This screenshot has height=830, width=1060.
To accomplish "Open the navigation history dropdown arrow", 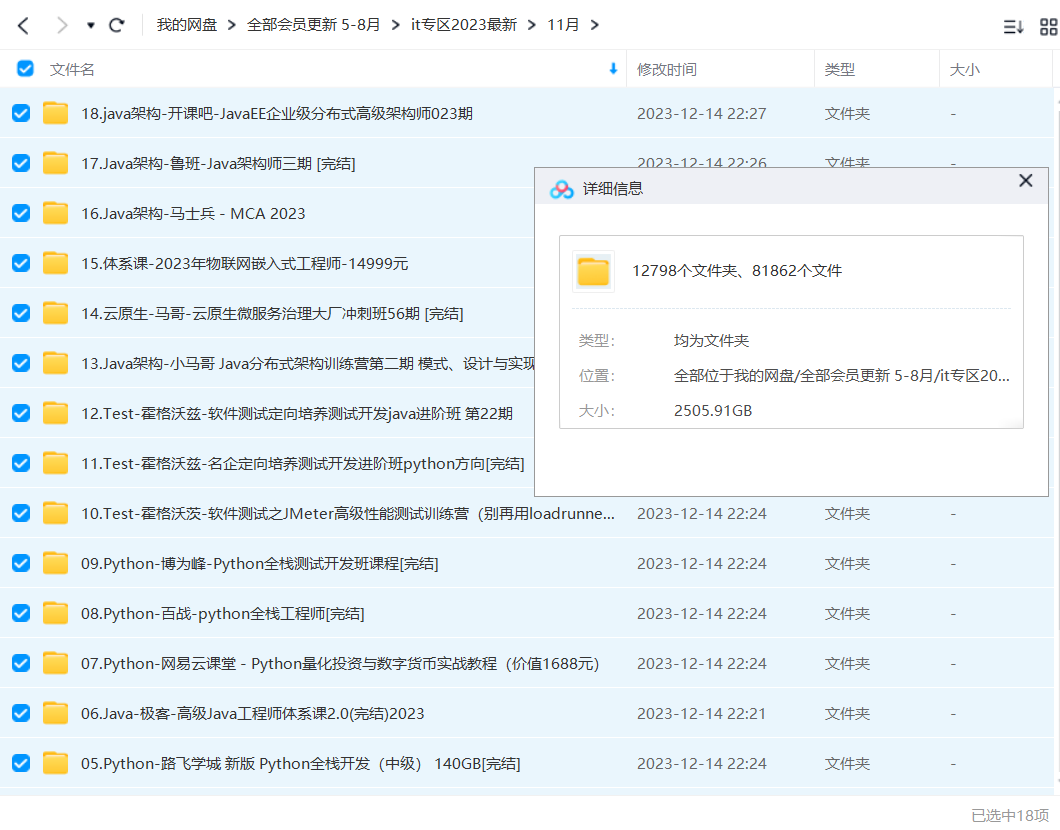I will [x=90, y=25].
